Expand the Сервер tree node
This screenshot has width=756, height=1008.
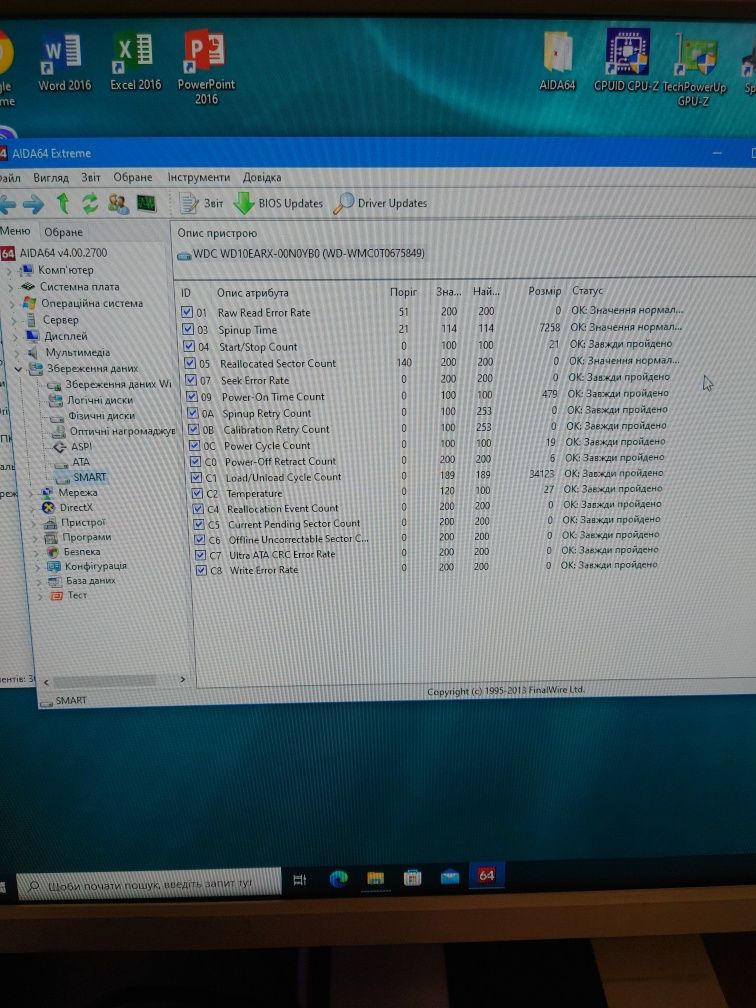coord(14,320)
